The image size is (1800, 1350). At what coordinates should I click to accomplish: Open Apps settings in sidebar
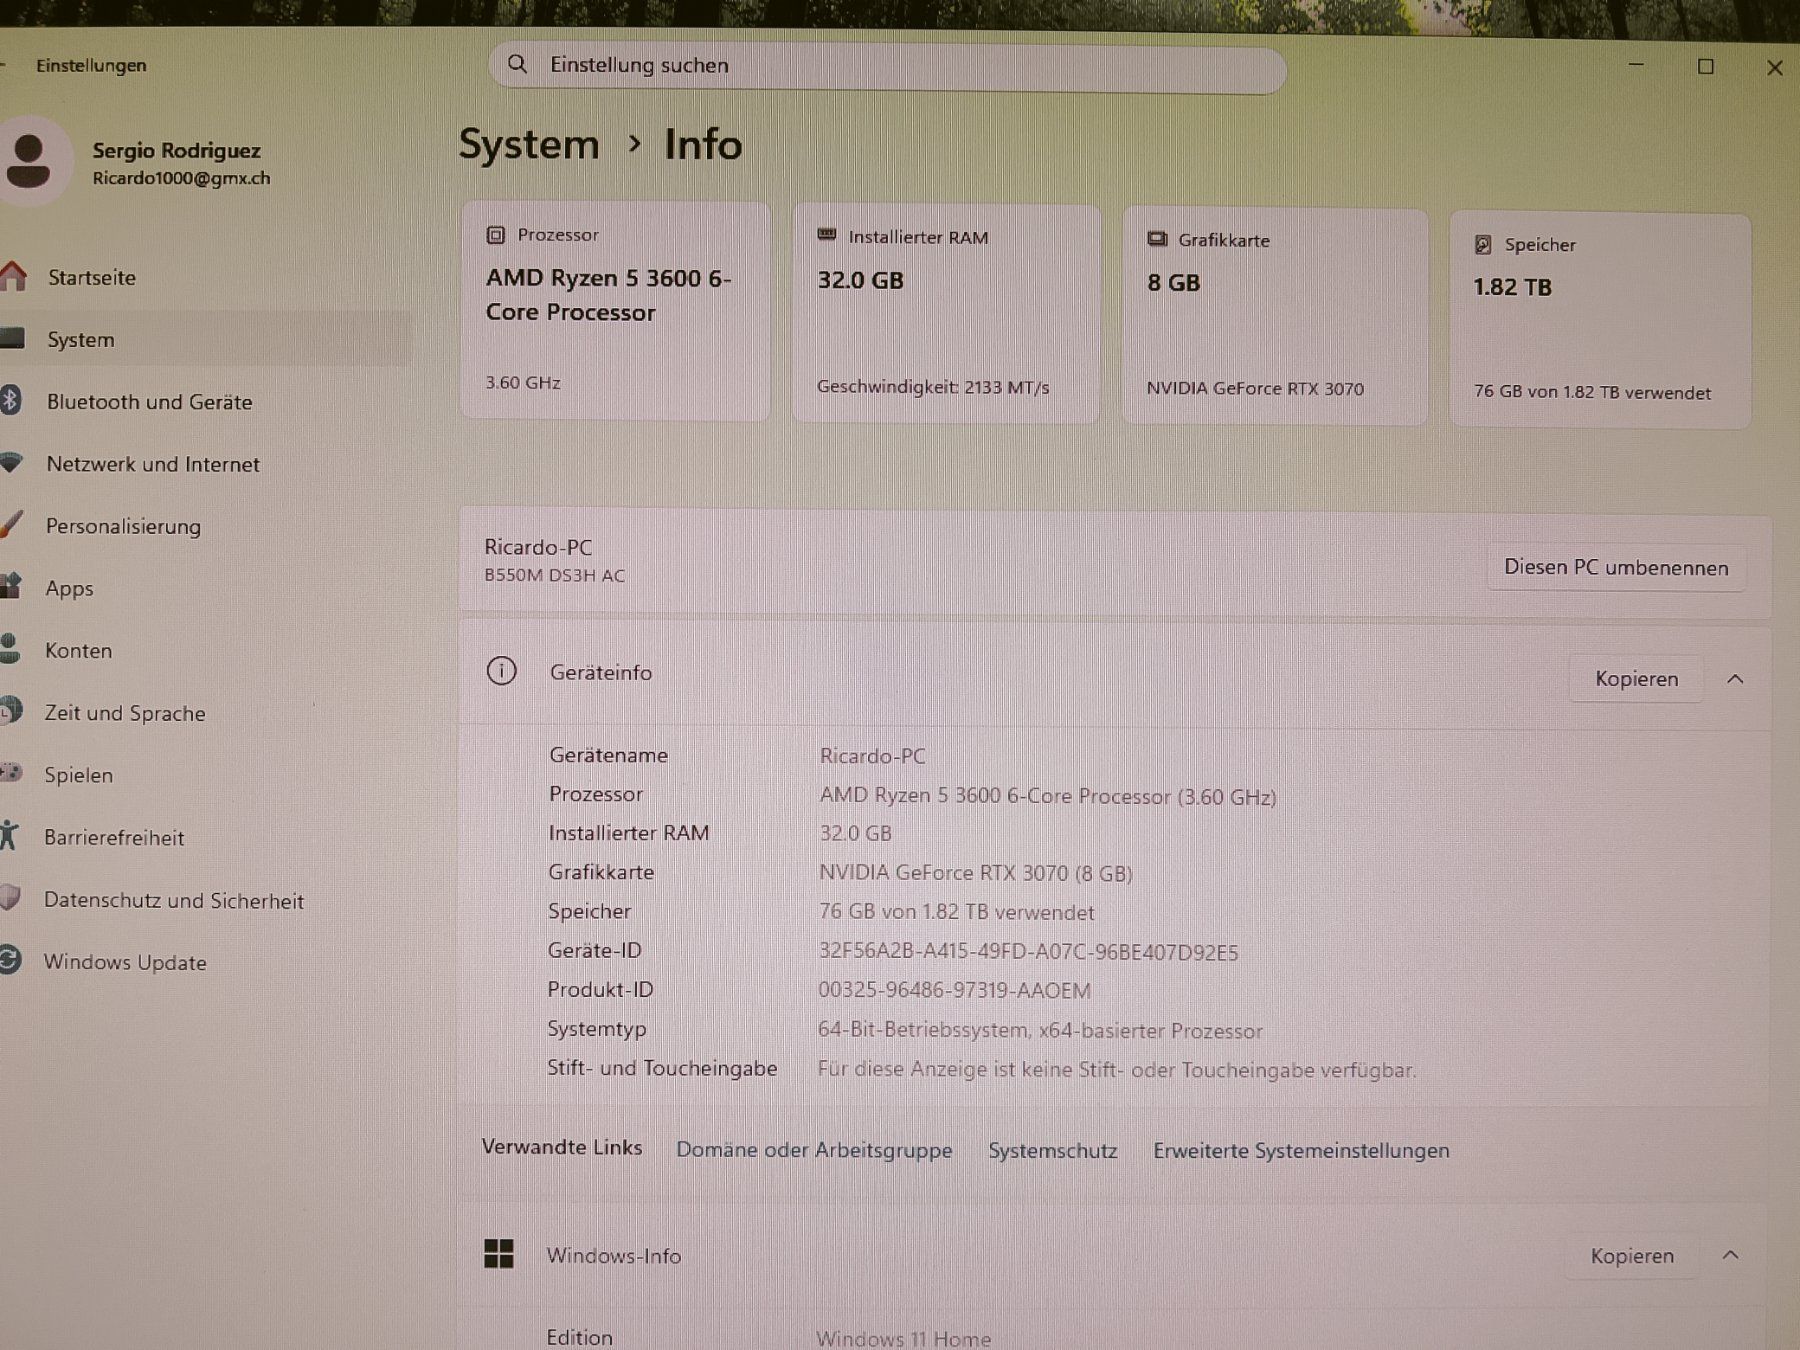click(x=203, y=588)
